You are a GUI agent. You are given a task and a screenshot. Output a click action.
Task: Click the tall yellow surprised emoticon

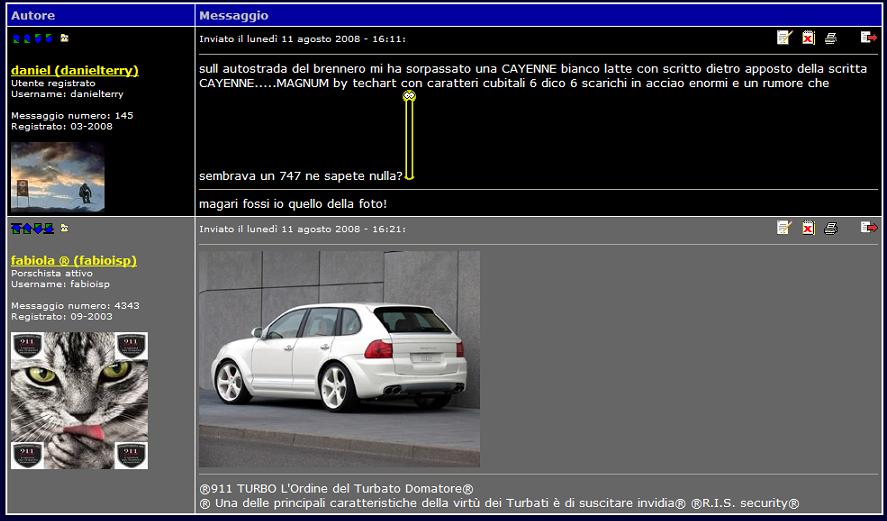pyautogui.click(x=409, y=135)
